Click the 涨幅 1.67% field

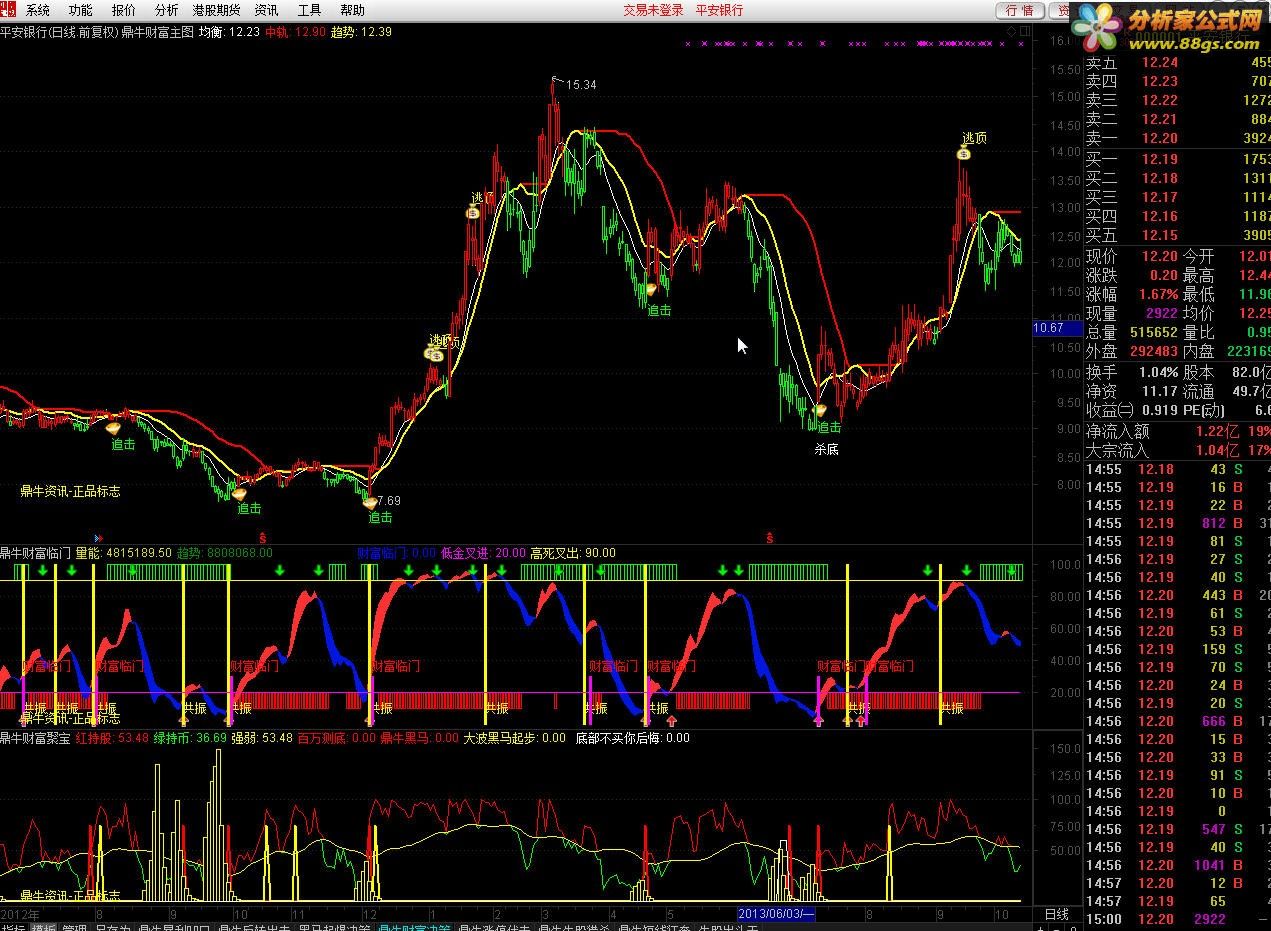1132,294
